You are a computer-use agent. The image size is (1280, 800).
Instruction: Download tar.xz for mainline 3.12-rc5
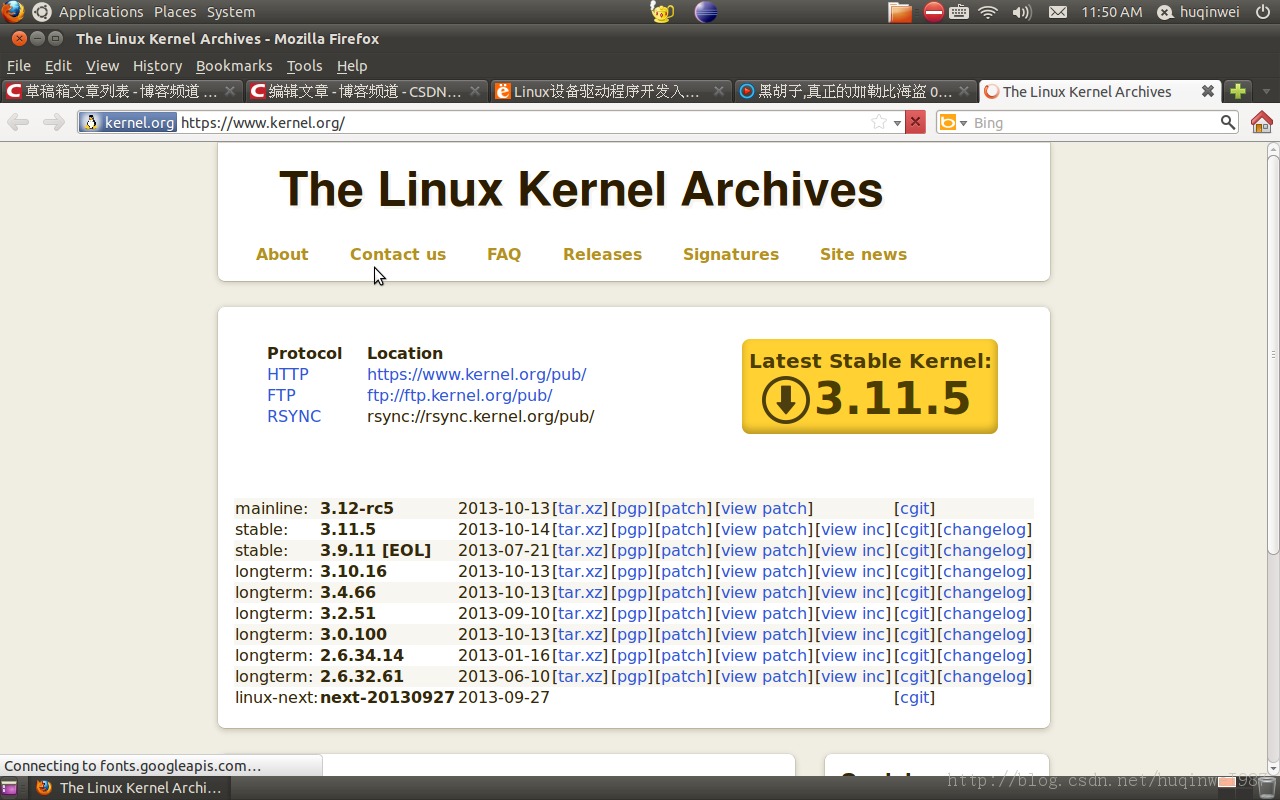click(580, 508)
